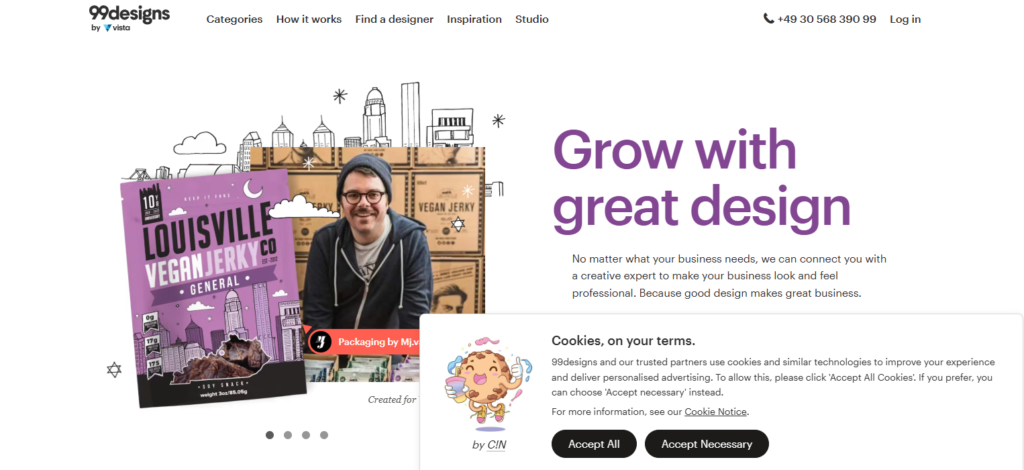Screen dimensions: 1024x470
Task: Select the second carousel dot
Action: [x=288, y=435]
